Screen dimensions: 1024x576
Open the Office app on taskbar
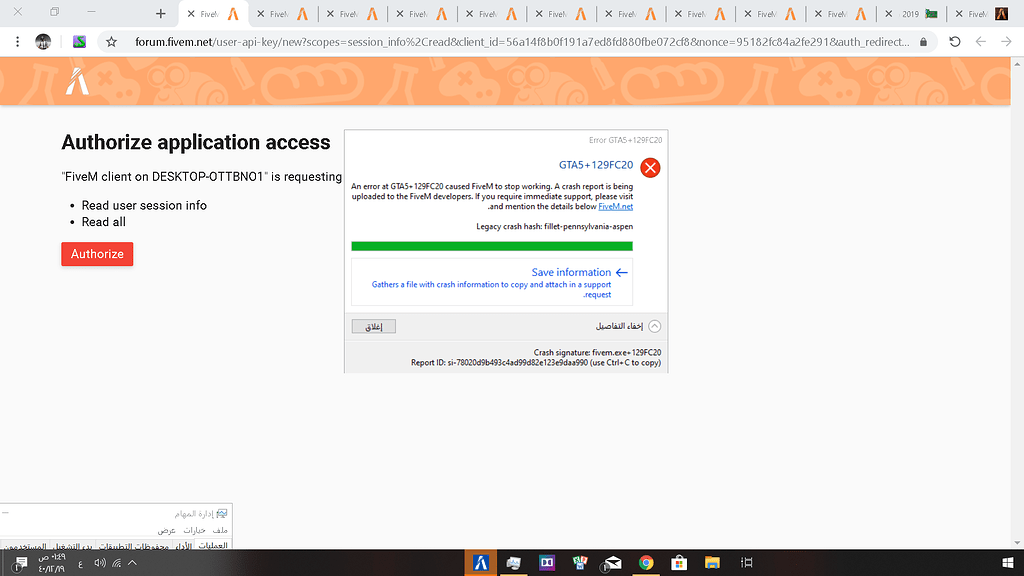point(579,563)
